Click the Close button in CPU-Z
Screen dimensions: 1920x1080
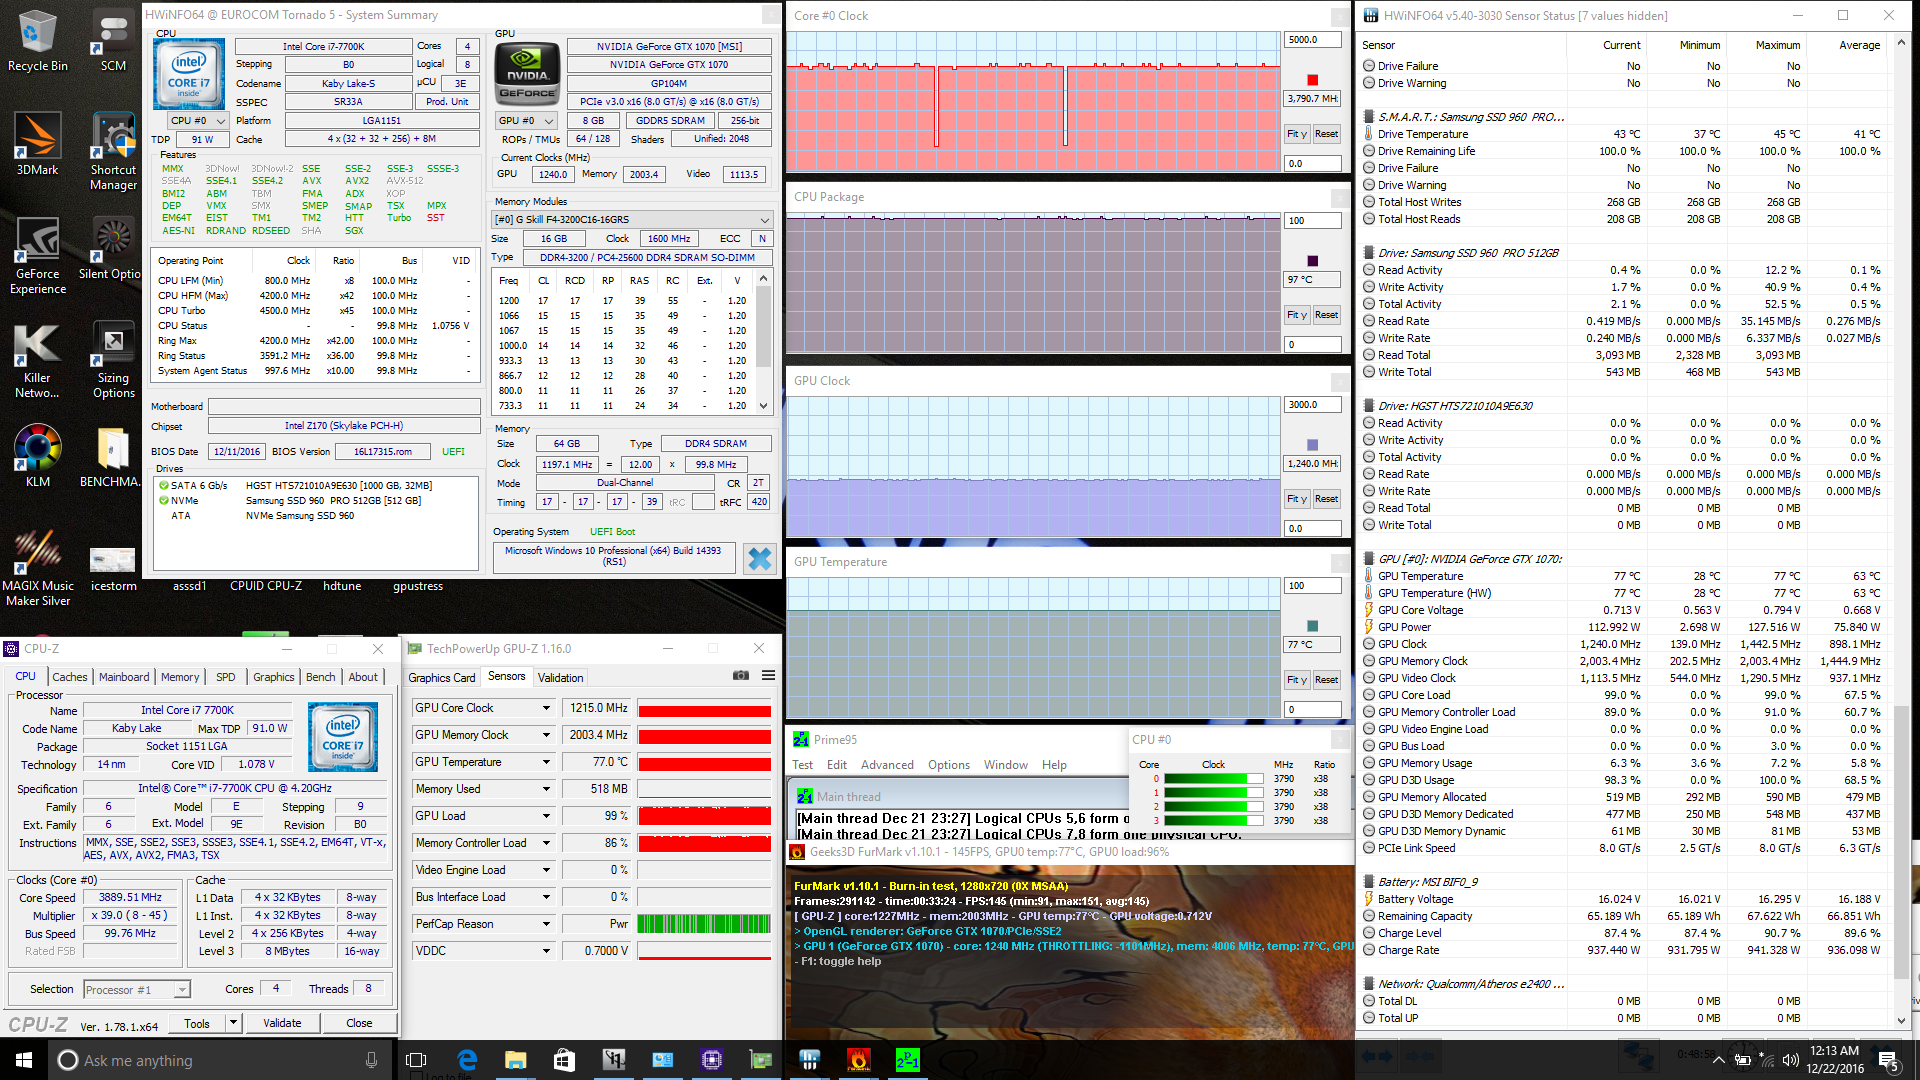pos(359,1023)
